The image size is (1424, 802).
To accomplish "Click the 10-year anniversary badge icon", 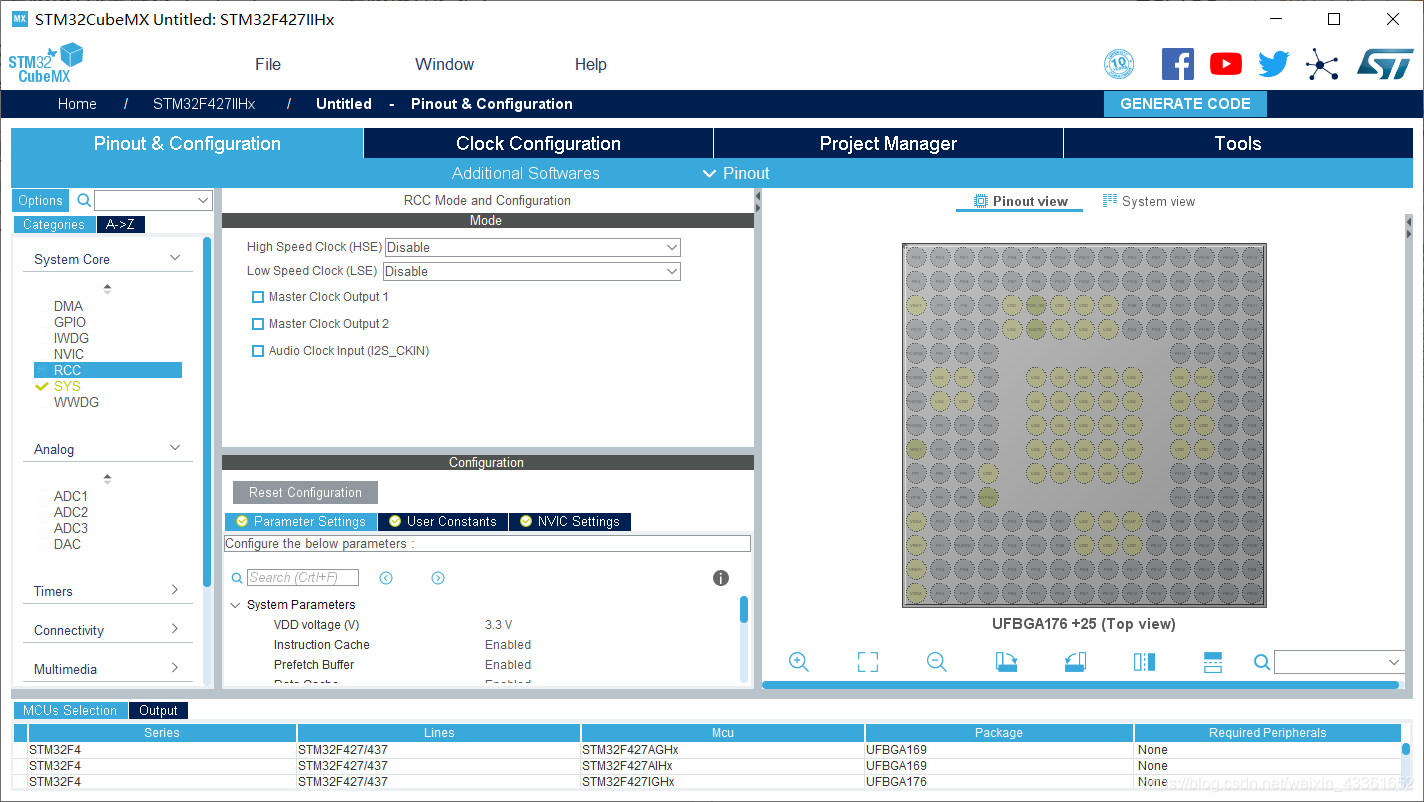I will (x=1119, y=64).
